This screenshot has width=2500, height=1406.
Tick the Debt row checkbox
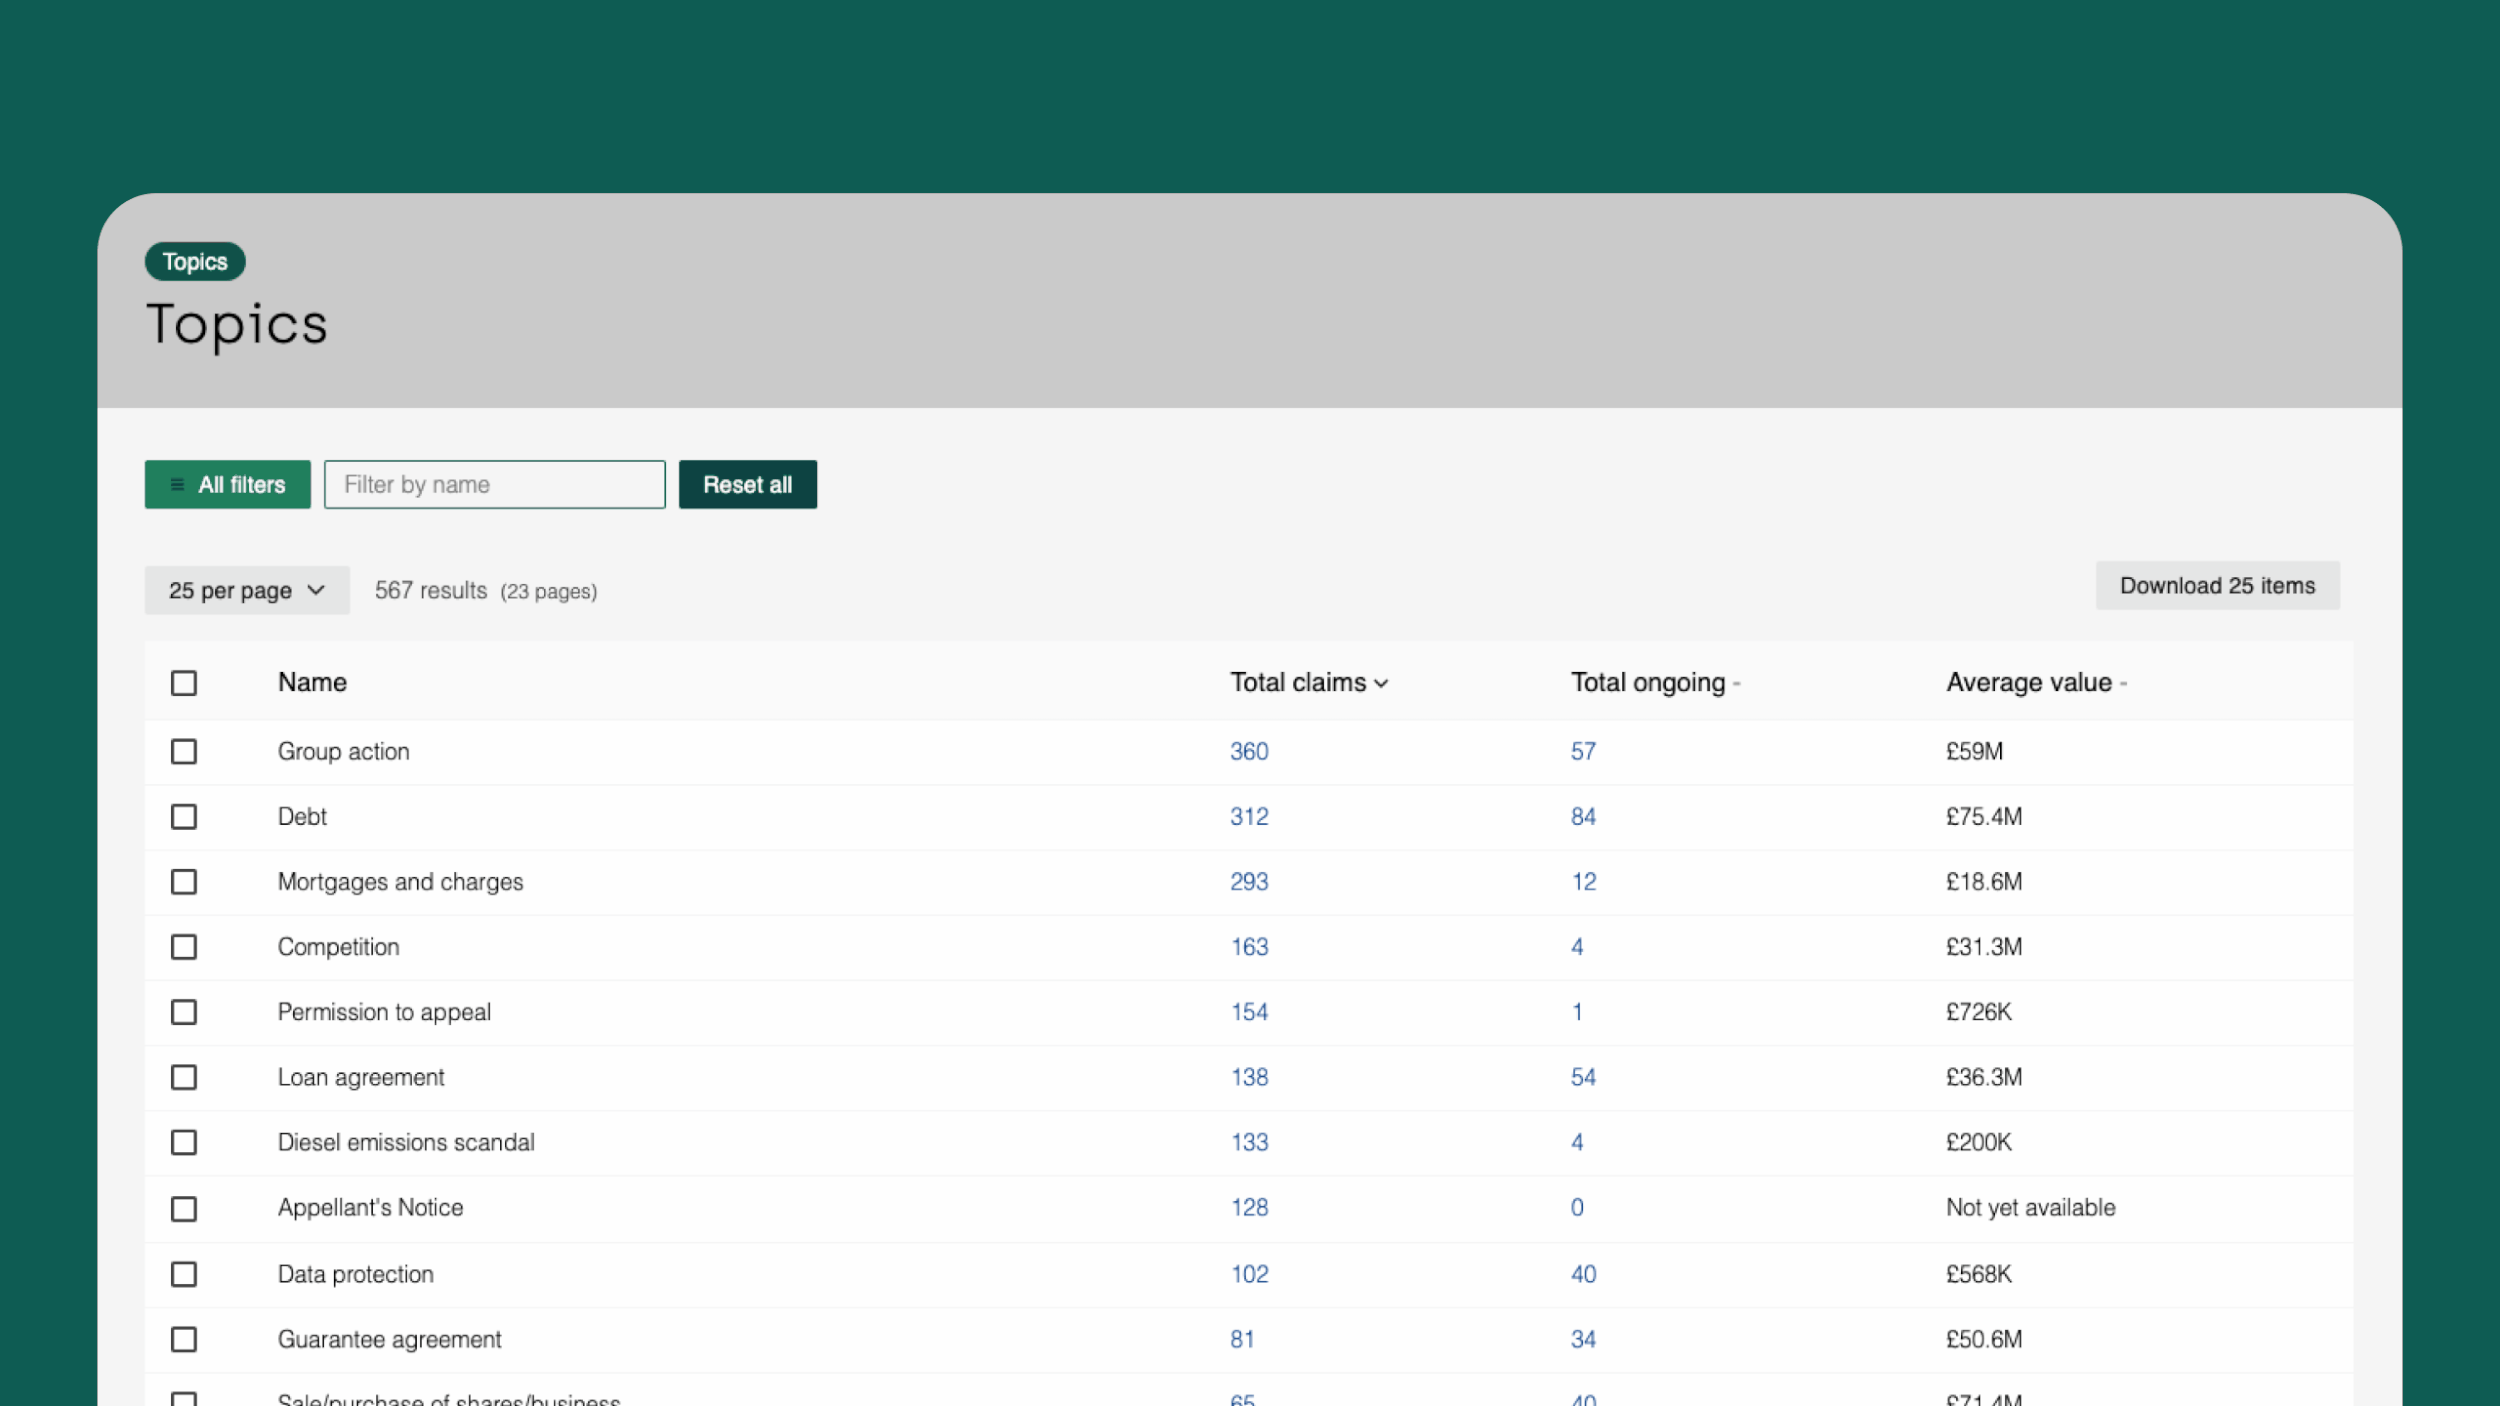tap(184, 817)
